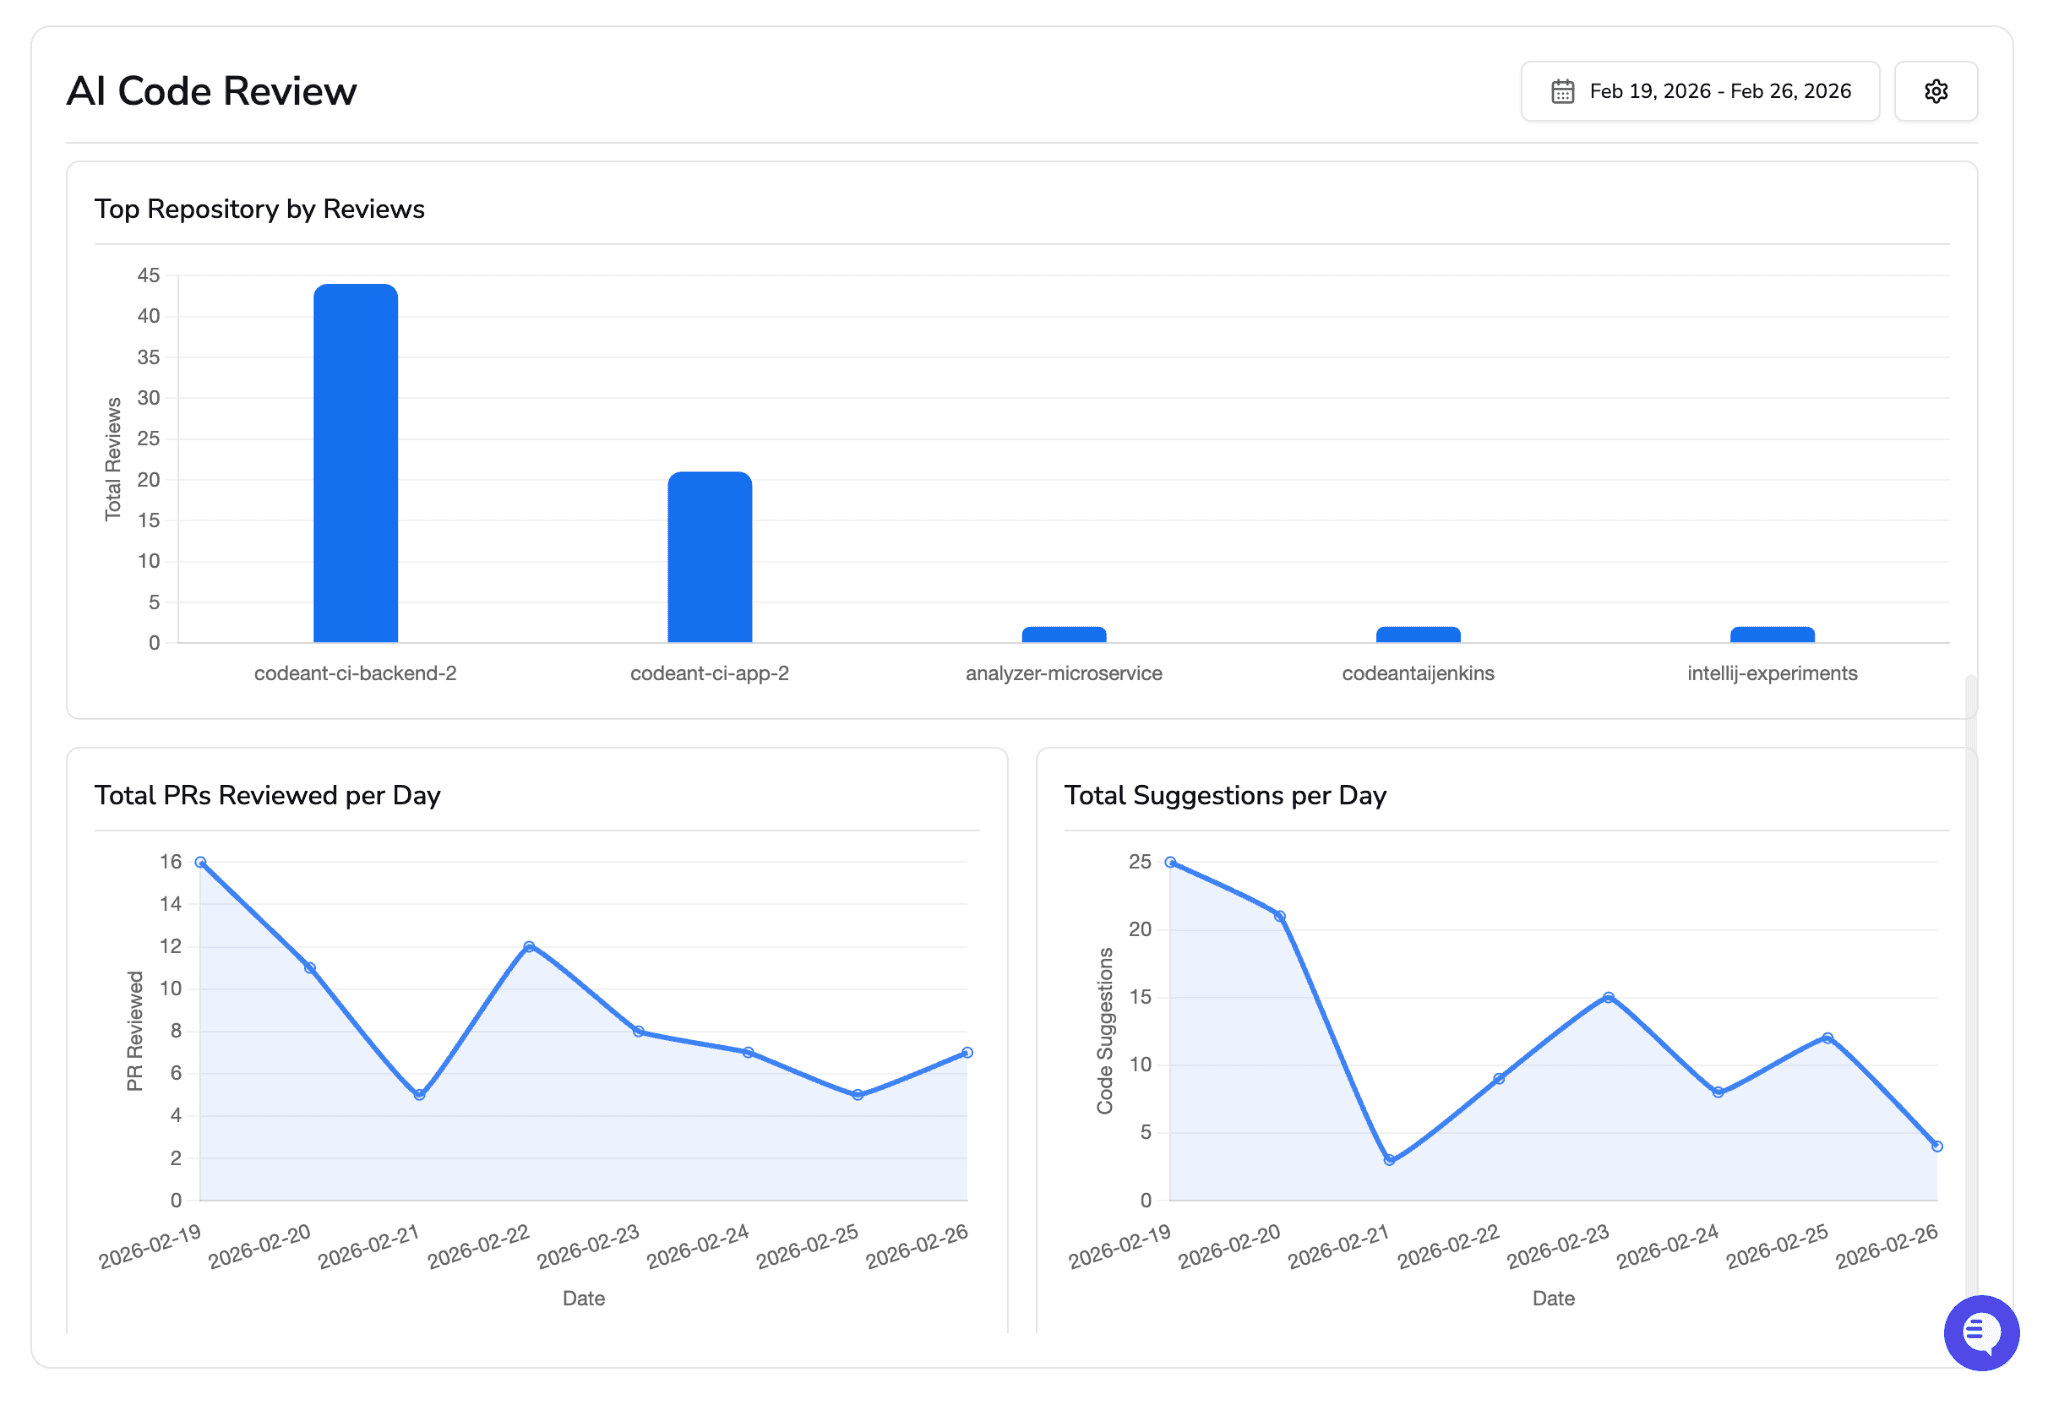The image size is (2048, 1403).
Task: Open the chat support bubble icon
Action: 1980,1332
